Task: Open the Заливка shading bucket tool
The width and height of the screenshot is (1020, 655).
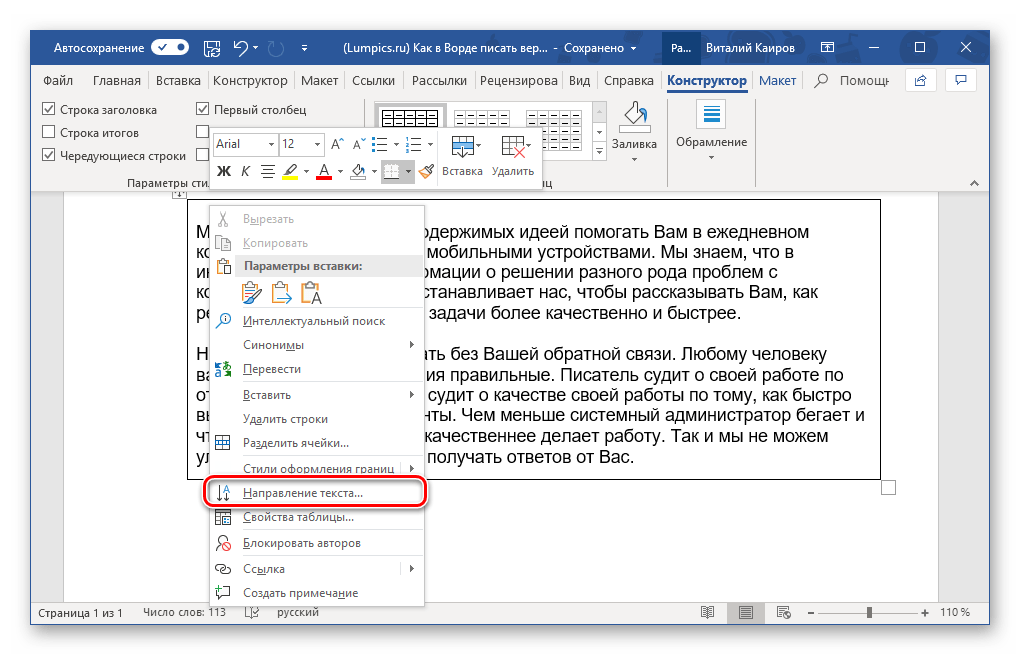Action: click(634, 130)
